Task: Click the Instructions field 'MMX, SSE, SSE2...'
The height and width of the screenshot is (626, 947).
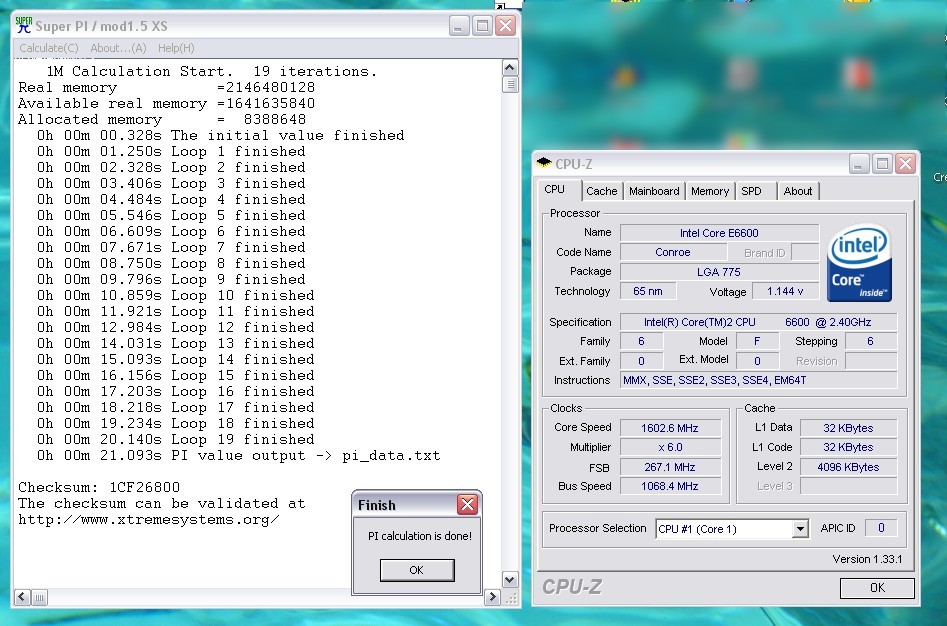Action: pos(759,380)
